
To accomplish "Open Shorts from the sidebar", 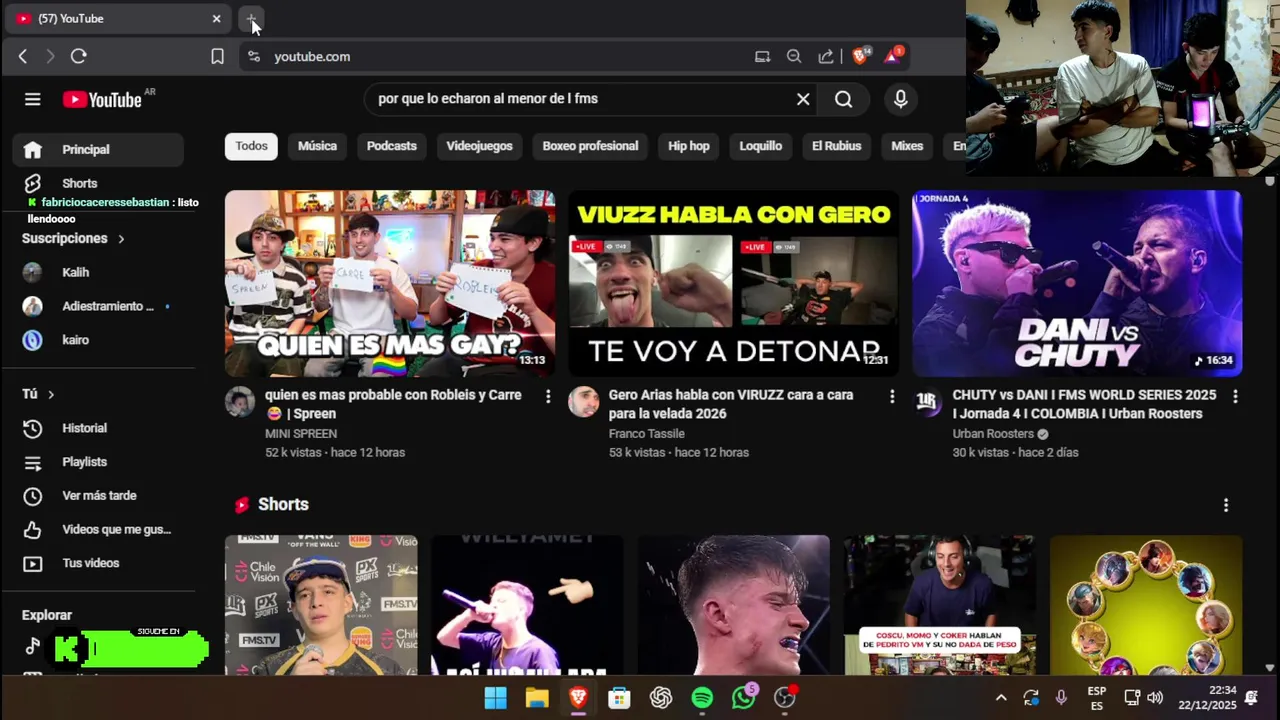I will click(98, 183).
